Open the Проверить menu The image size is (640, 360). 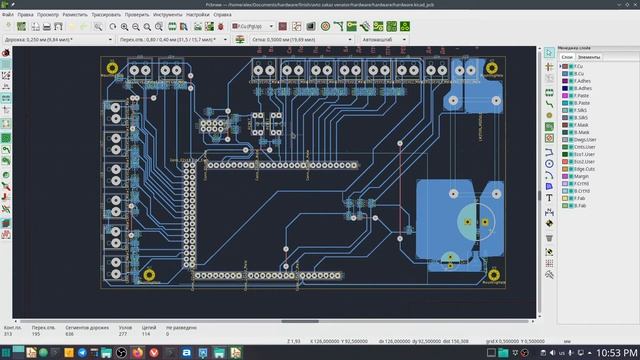(137, 14)
